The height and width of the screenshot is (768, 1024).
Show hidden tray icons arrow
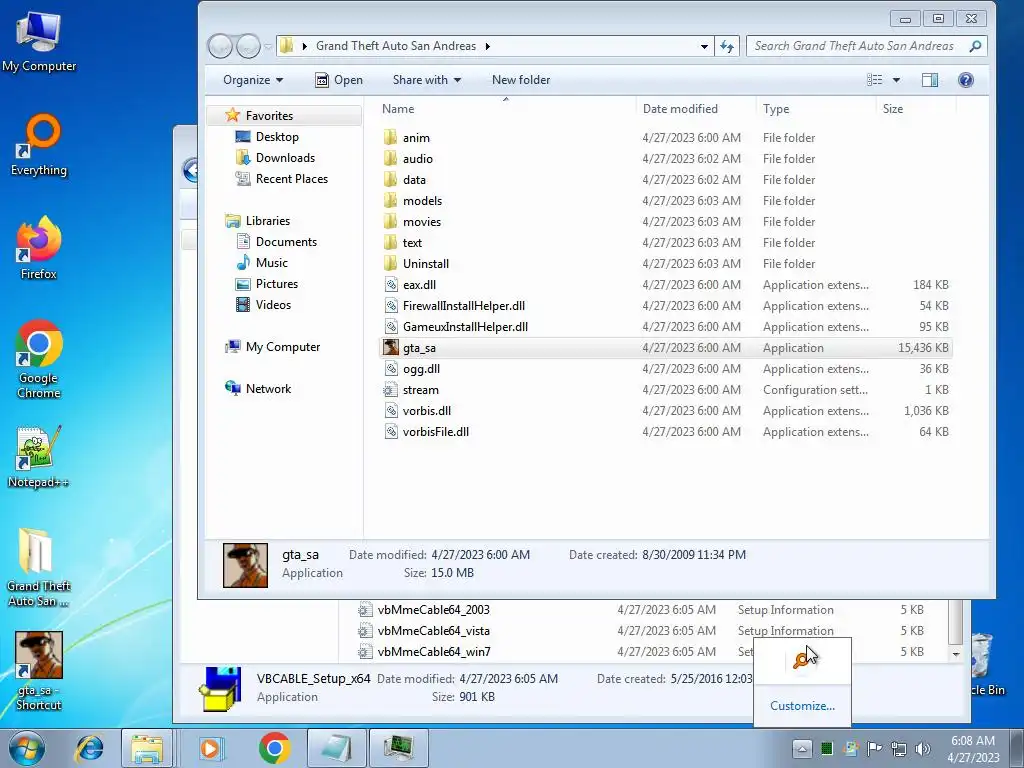[x=803, y=748]
